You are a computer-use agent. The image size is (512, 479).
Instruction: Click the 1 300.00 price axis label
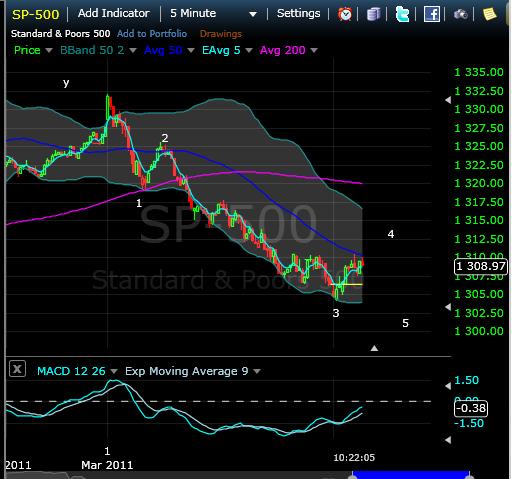(x=479, y=331)
